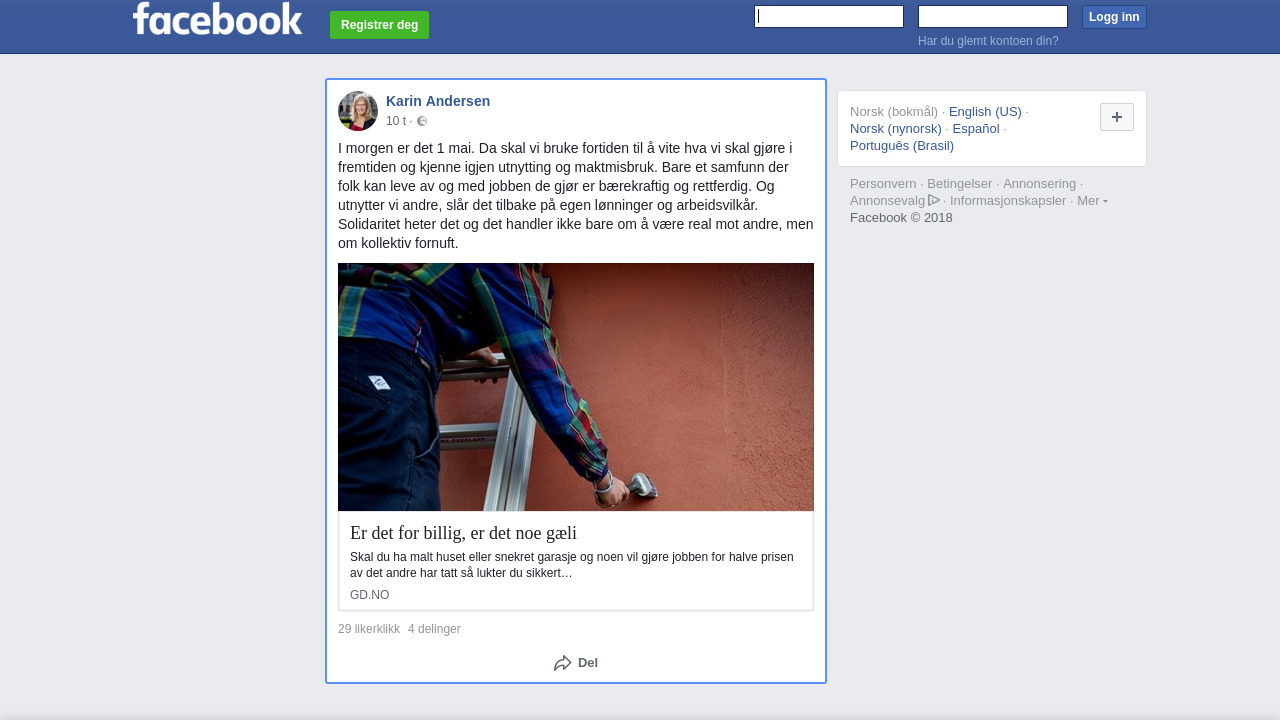Open Har du glemt kontoen din link
The height and width of the screenshot is (720, 1280).
click(x=988, y=41)
